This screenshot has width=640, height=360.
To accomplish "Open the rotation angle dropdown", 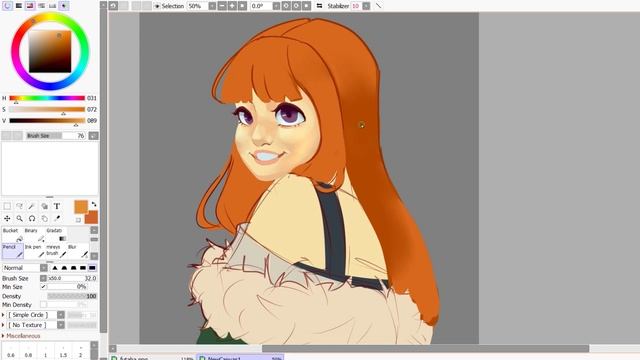I will 276,6.
